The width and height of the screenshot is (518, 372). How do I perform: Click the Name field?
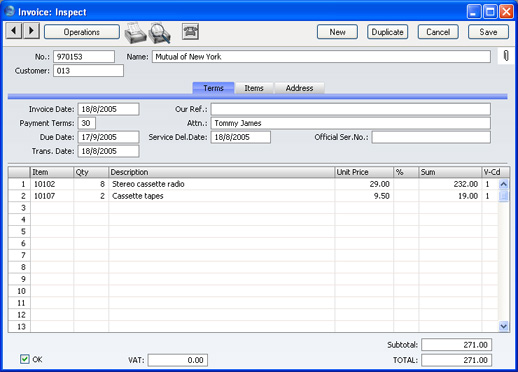coord(321,57)
